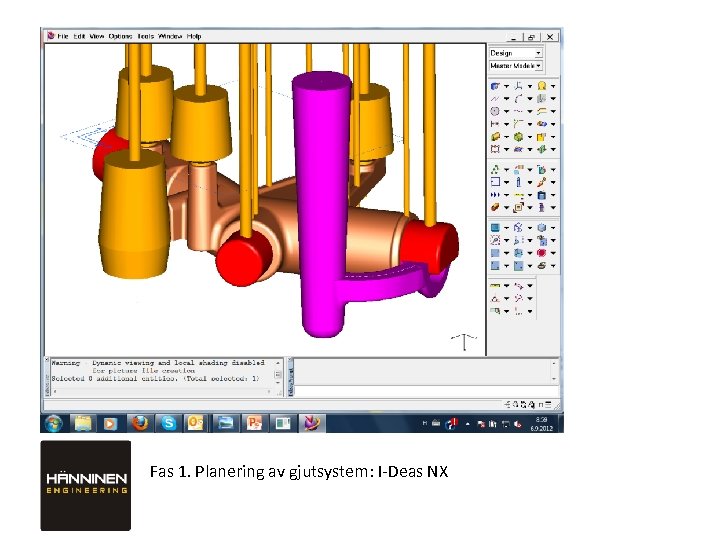Open Windows Explorer from the taskbar
This screenshot has height=540, width=720.
click(x=83, y=423)
